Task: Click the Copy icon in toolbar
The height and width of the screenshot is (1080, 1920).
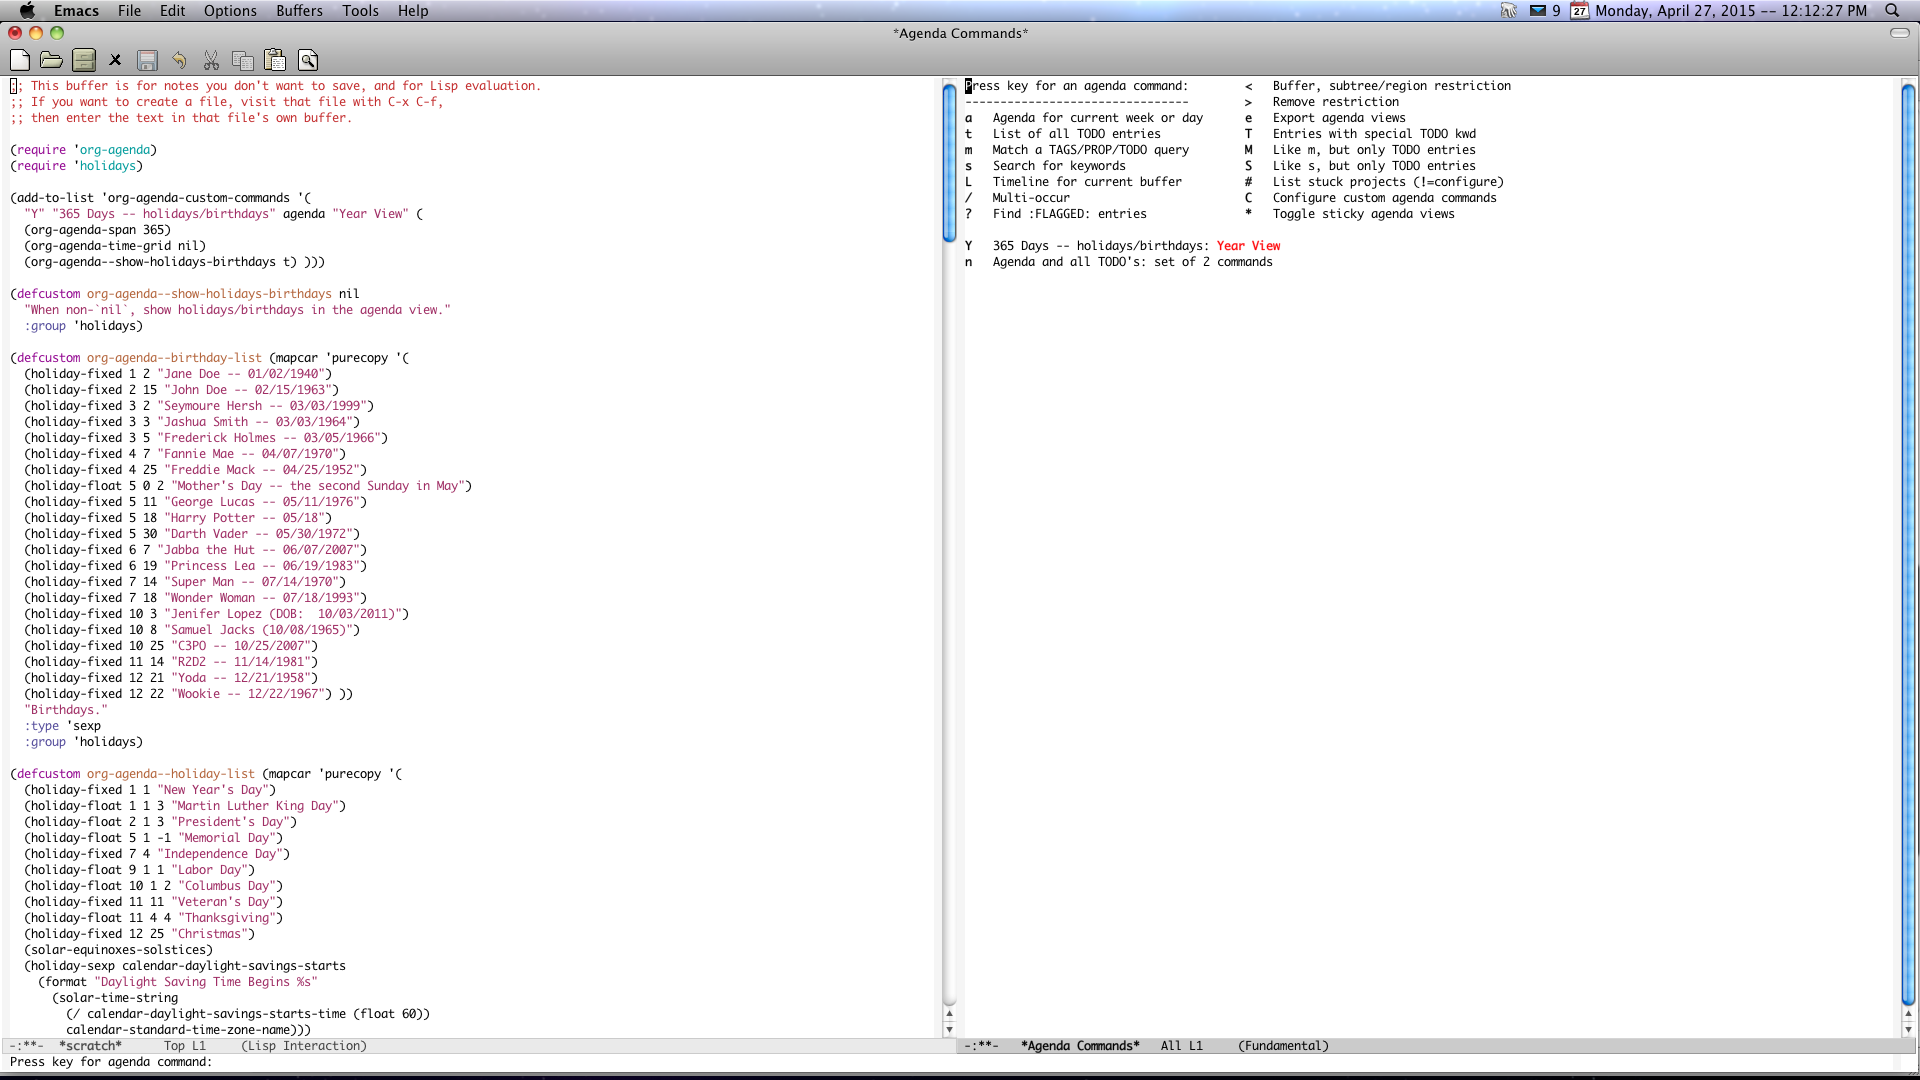Action: pyautogui.click(x=243, y=61)
